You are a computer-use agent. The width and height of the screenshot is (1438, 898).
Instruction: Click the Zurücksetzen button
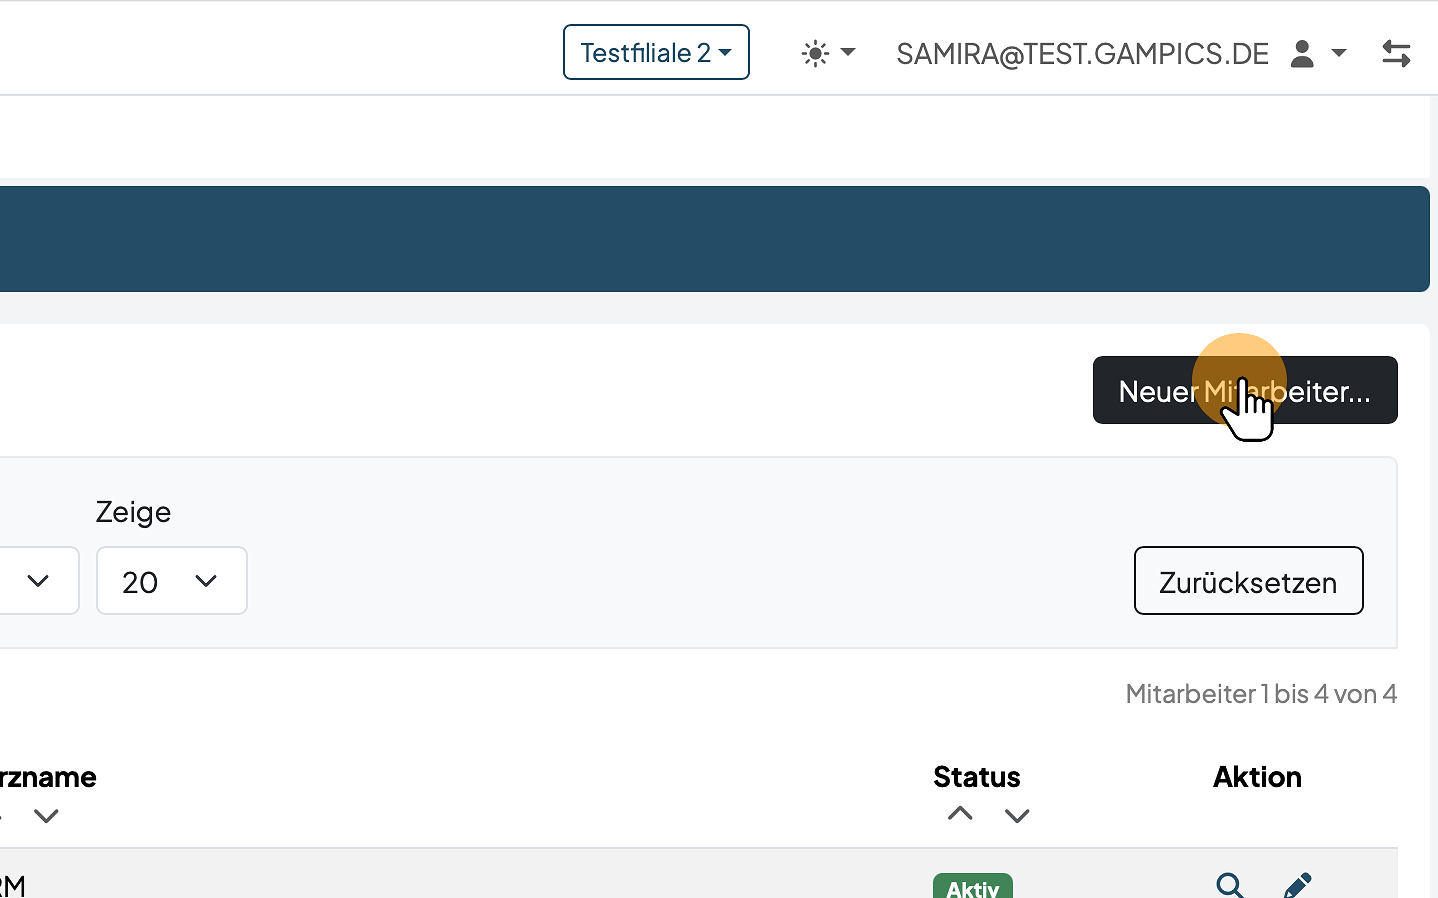[x=1248, y=581]
